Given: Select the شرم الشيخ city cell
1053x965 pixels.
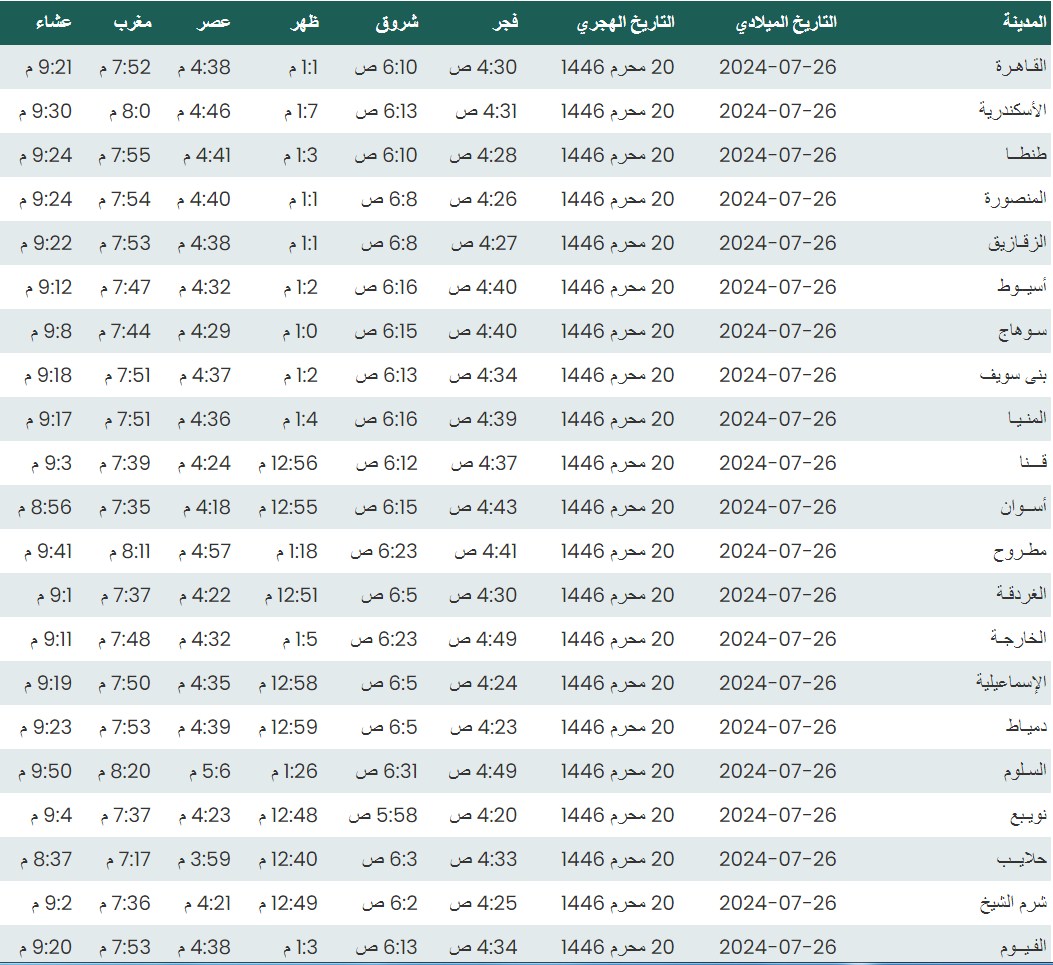Looking at the screenshot, I should [1013, 903].
